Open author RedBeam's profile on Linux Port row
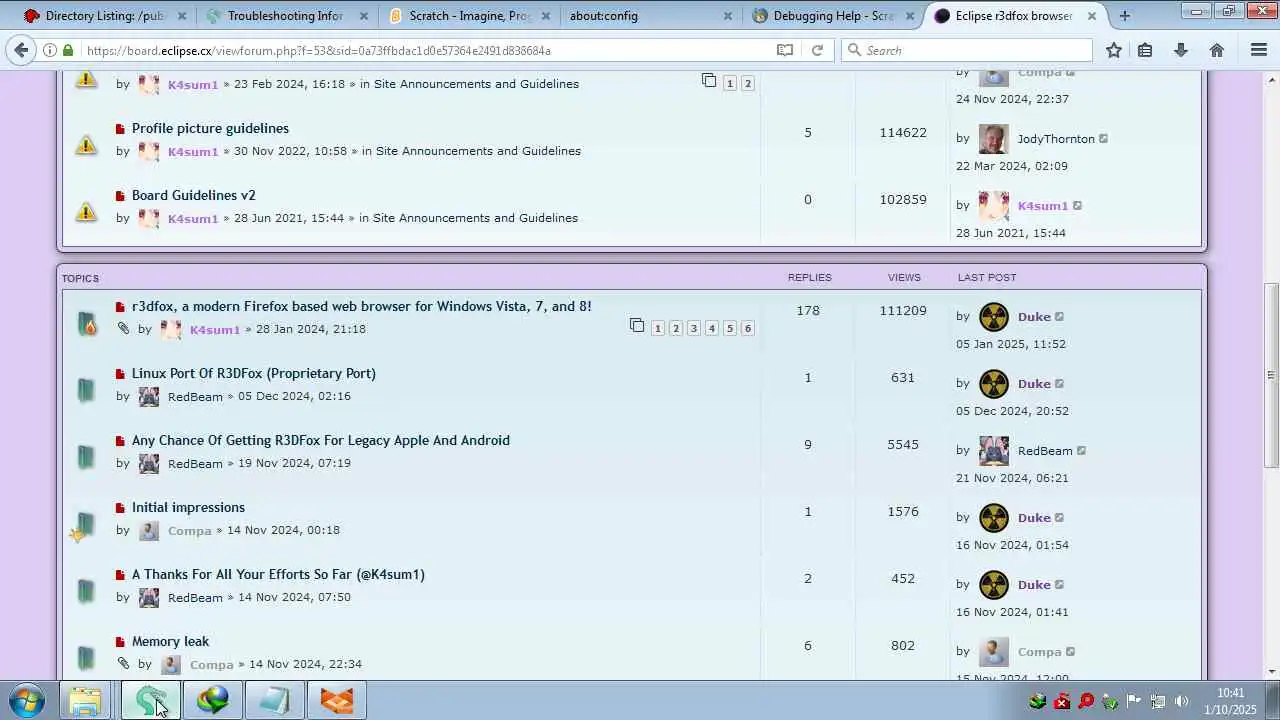 click(x=195, y=397)
